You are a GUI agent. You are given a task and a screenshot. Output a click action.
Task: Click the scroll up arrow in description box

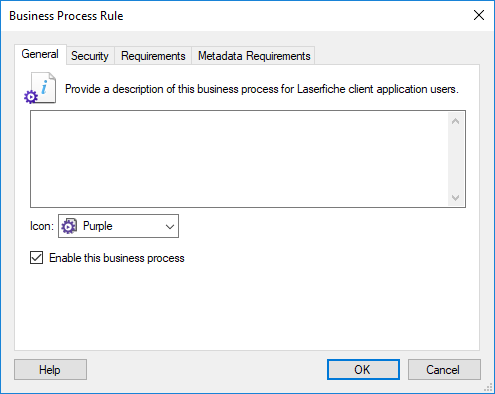455,121
